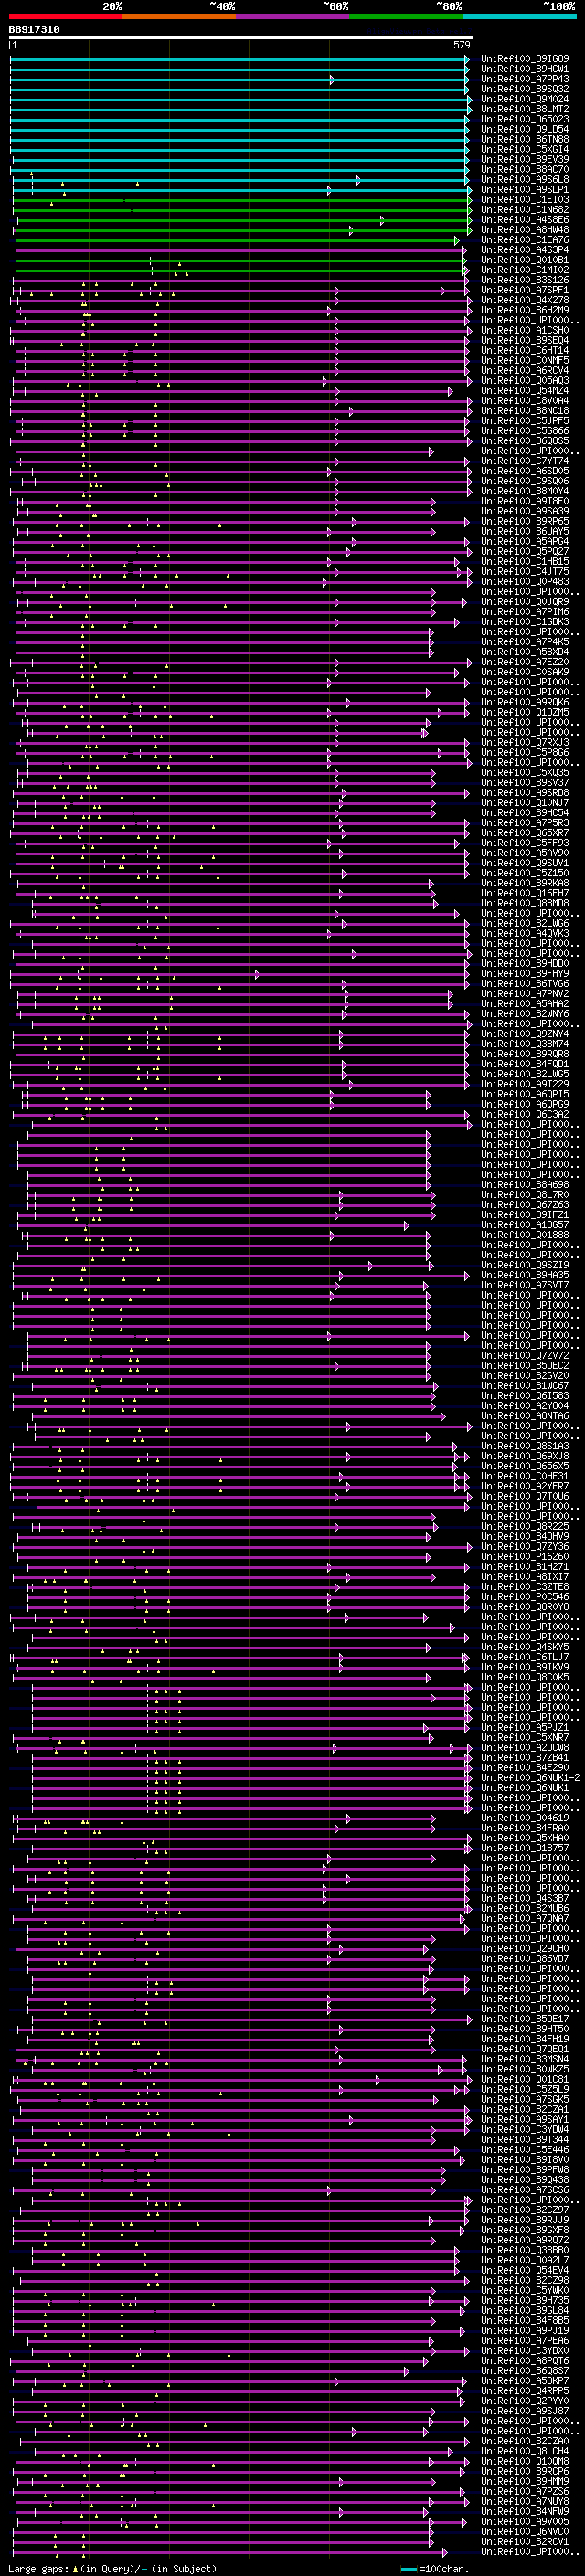Click the cyan alignment bar for UniRef100_B9SQ32
This screenshot has height=2576, width=585.
[239, 89]
